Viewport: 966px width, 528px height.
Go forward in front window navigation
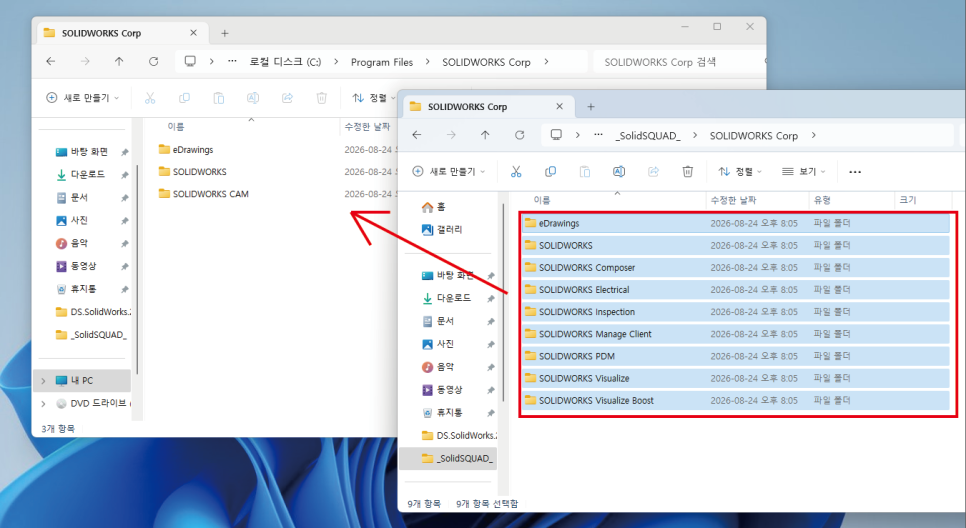pyautogui.click(x=451, y=135)
